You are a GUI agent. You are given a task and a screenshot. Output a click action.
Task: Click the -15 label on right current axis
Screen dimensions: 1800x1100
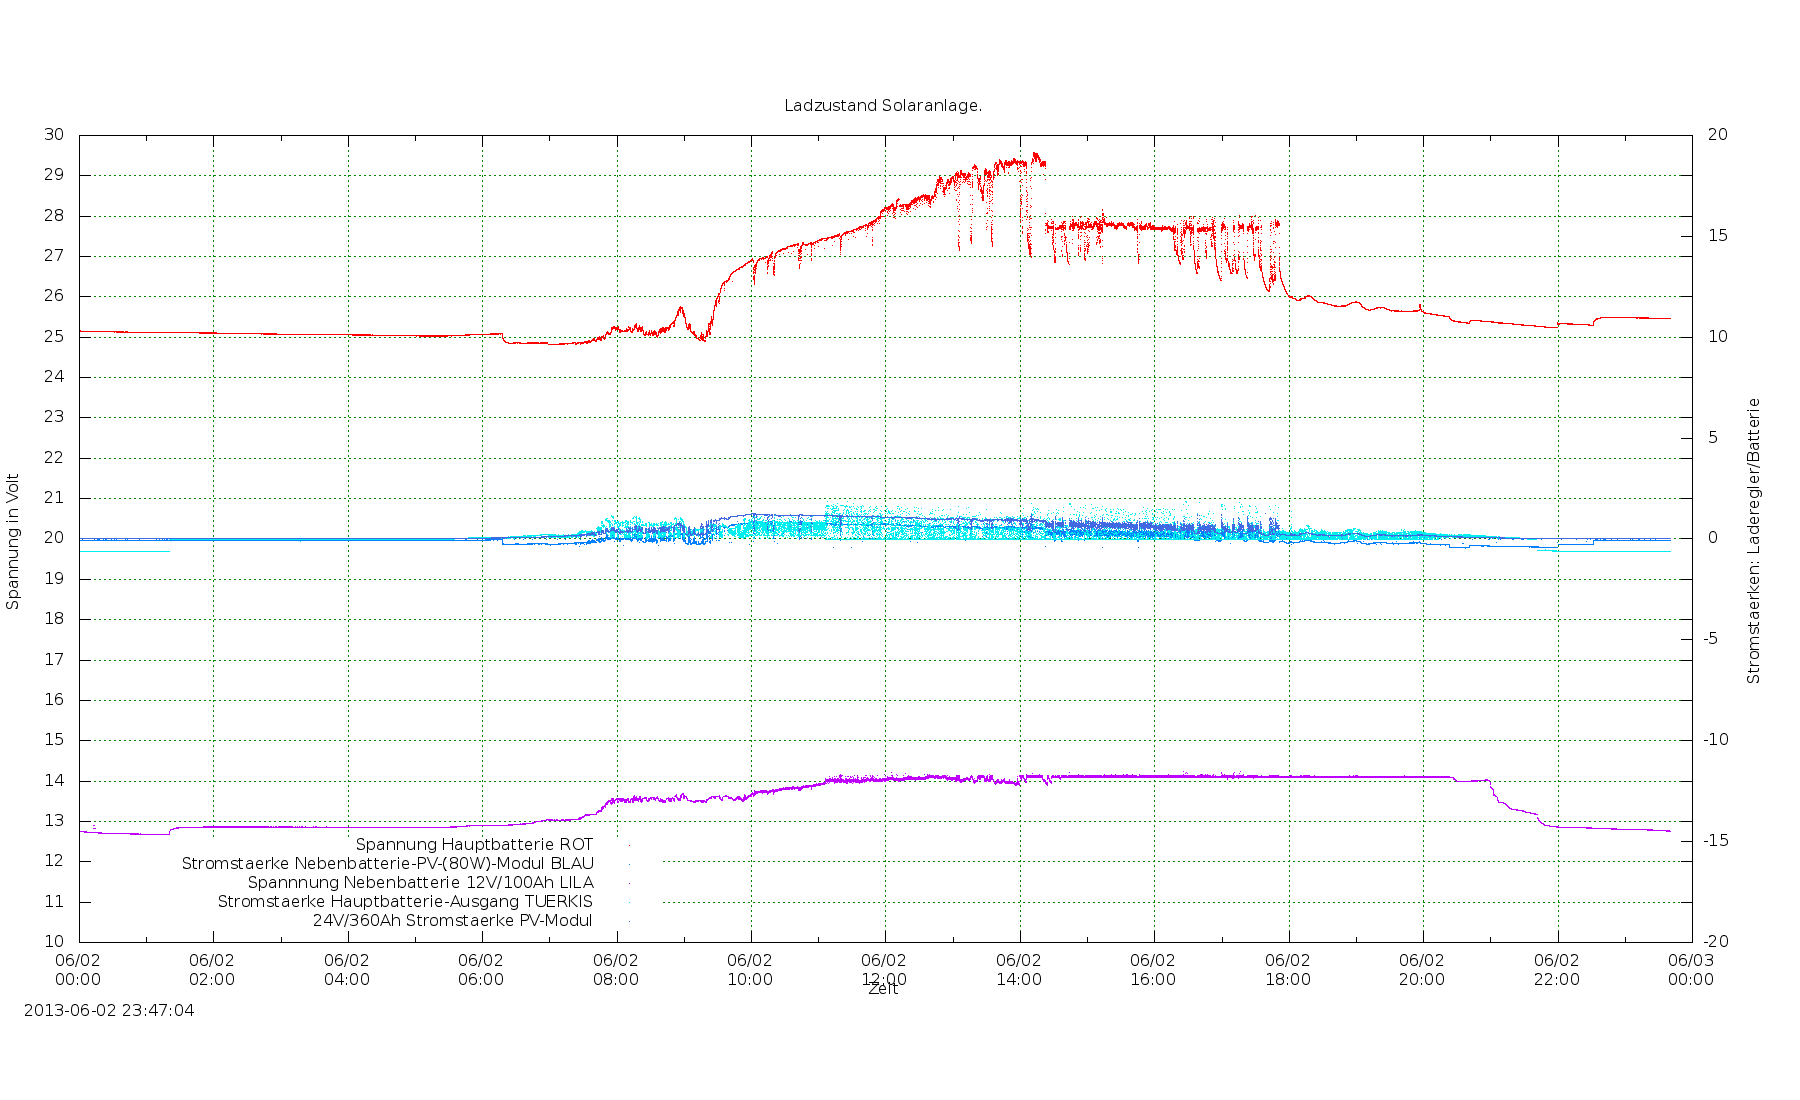(x=1716, y=840)
